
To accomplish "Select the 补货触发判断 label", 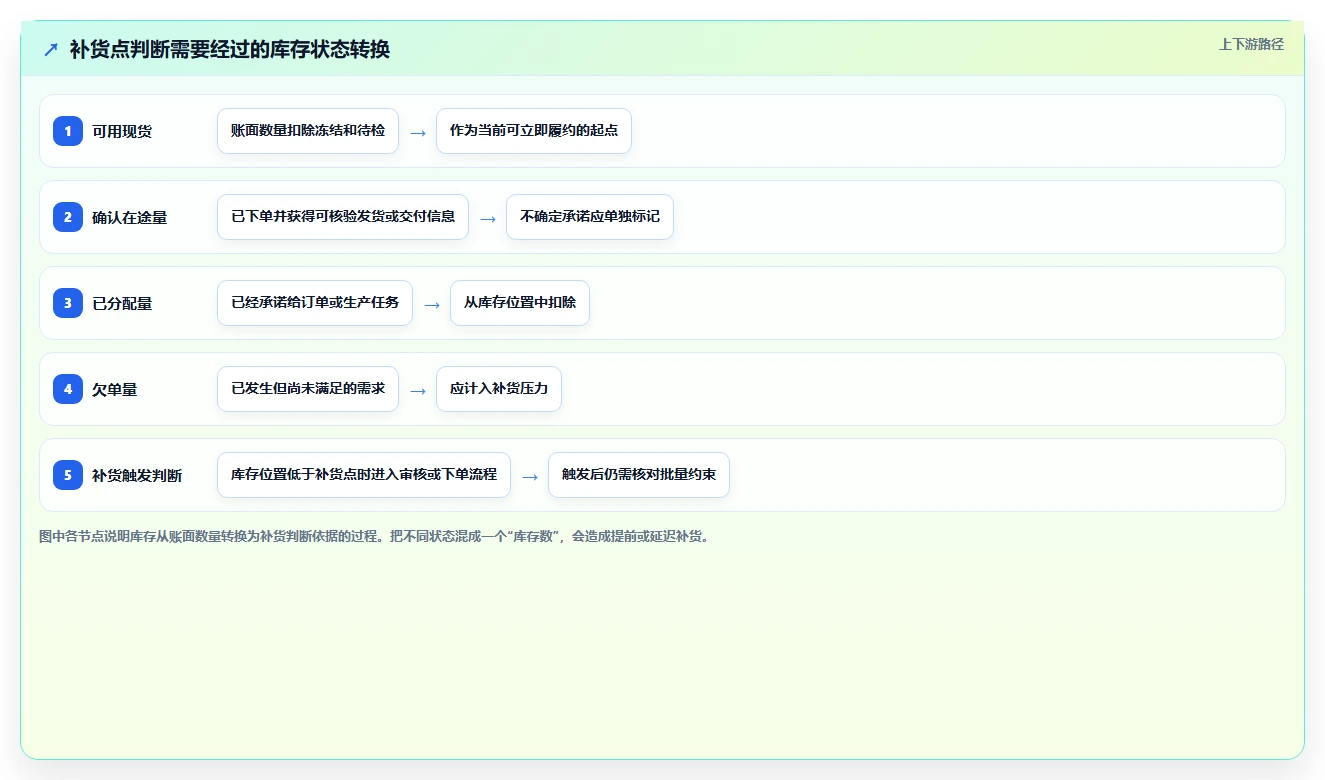I will click(137, 475).
